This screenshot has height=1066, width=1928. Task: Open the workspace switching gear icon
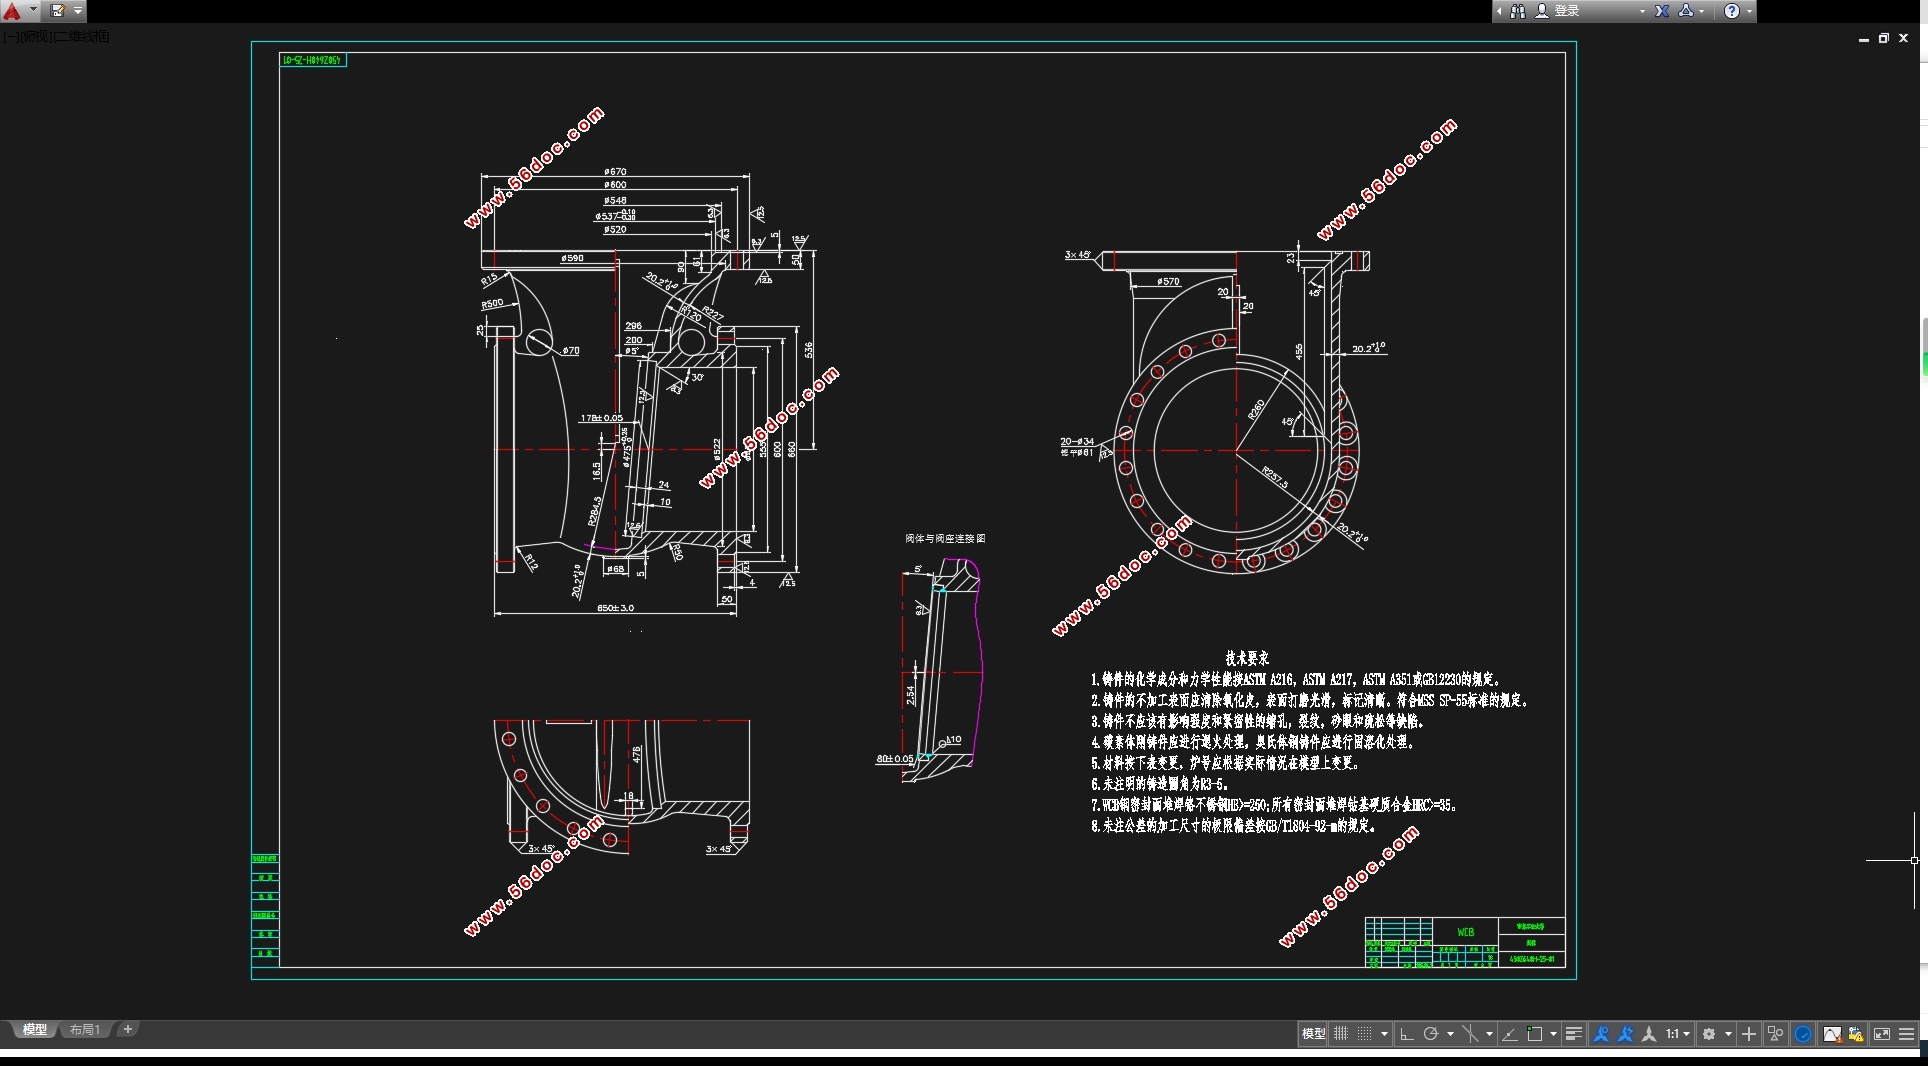[x=1709, y=1034]
